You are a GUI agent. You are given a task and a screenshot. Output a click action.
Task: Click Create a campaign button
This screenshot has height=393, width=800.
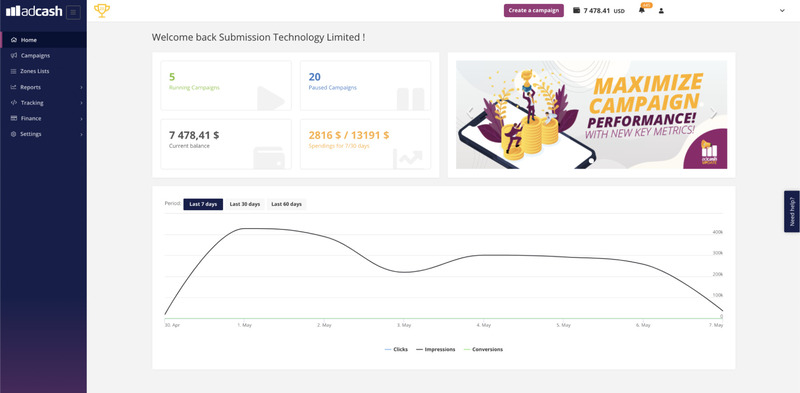tap(534, 11)
